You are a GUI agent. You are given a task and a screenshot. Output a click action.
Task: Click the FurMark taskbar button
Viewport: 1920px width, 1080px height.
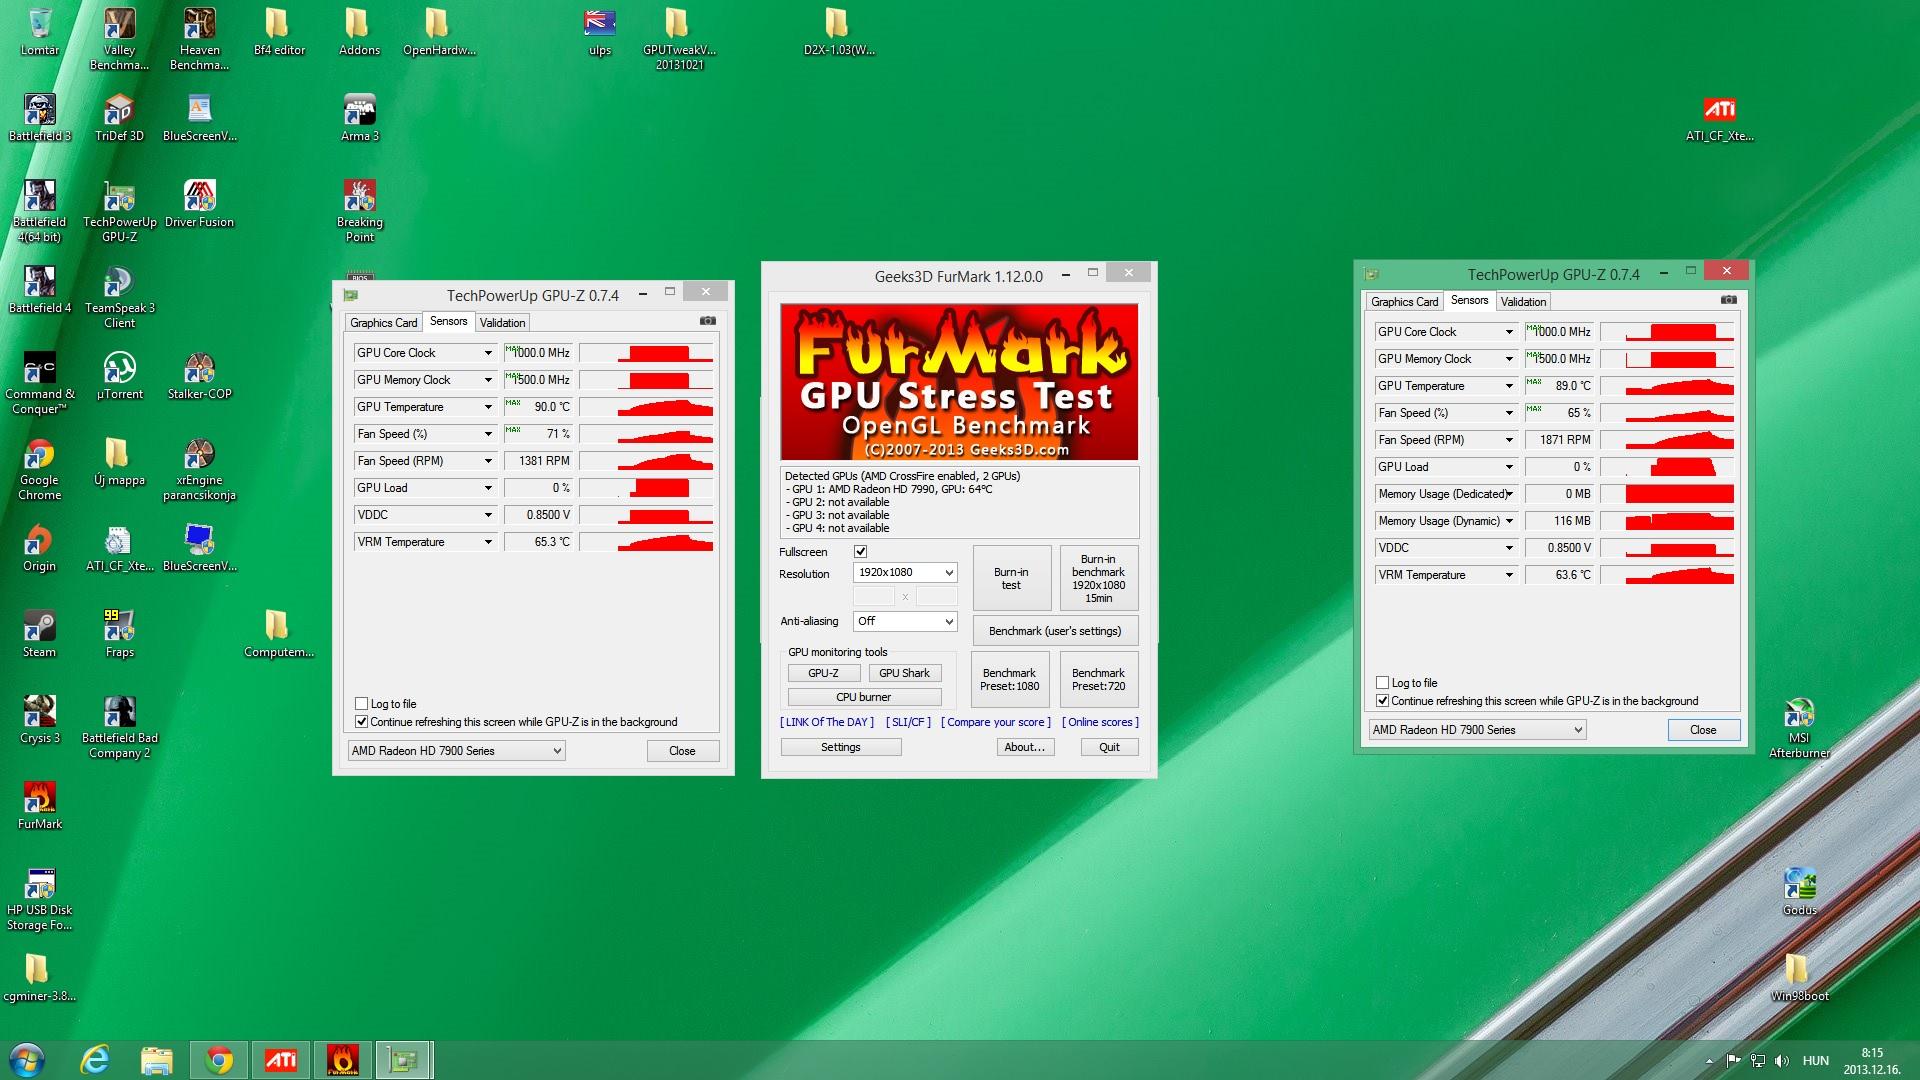pyautogui.click(x=342, y=1060)
